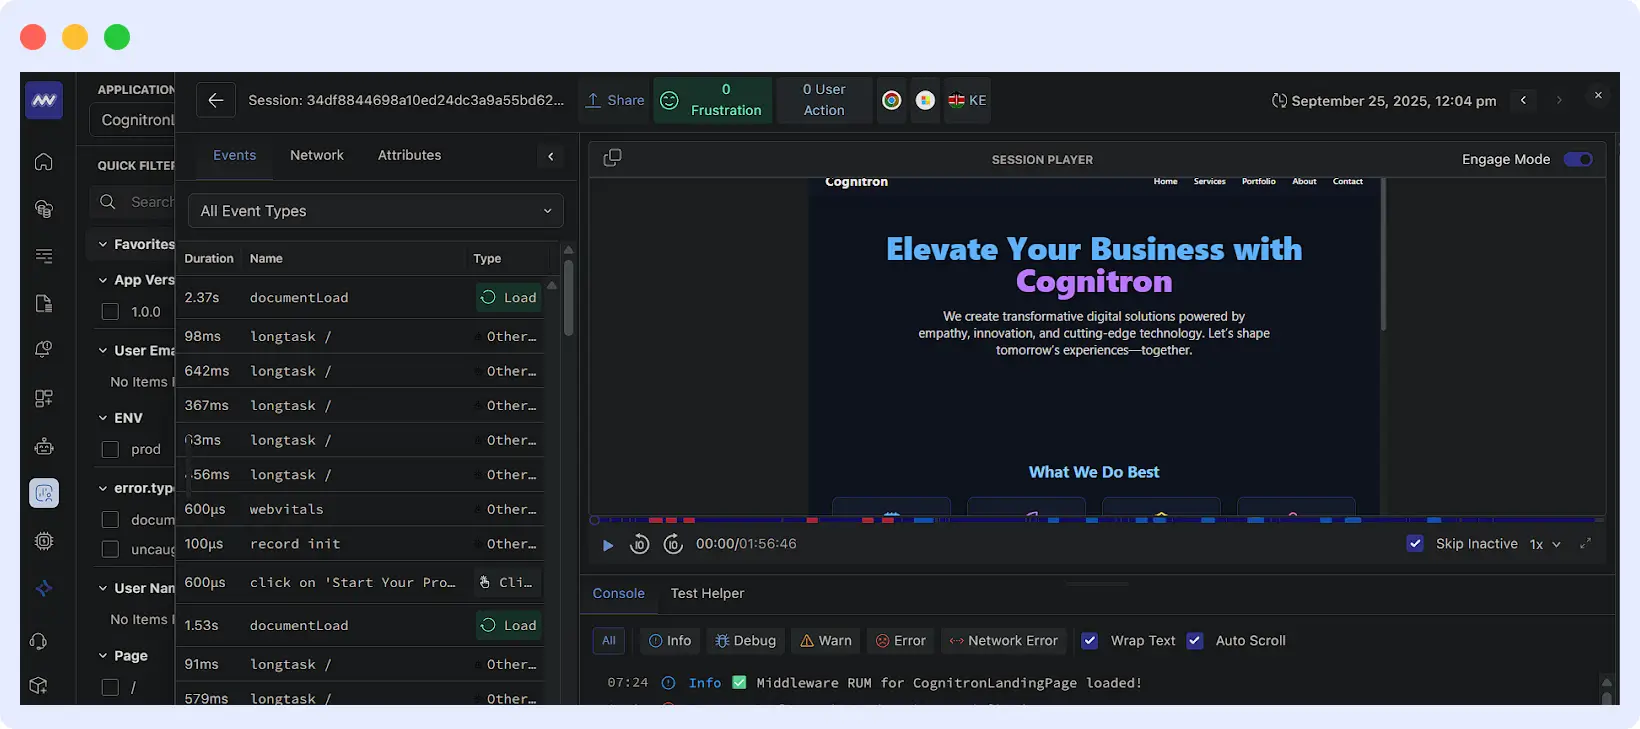
Task: Open the sparkle icon in sidebar
Action: click(44, 589)
